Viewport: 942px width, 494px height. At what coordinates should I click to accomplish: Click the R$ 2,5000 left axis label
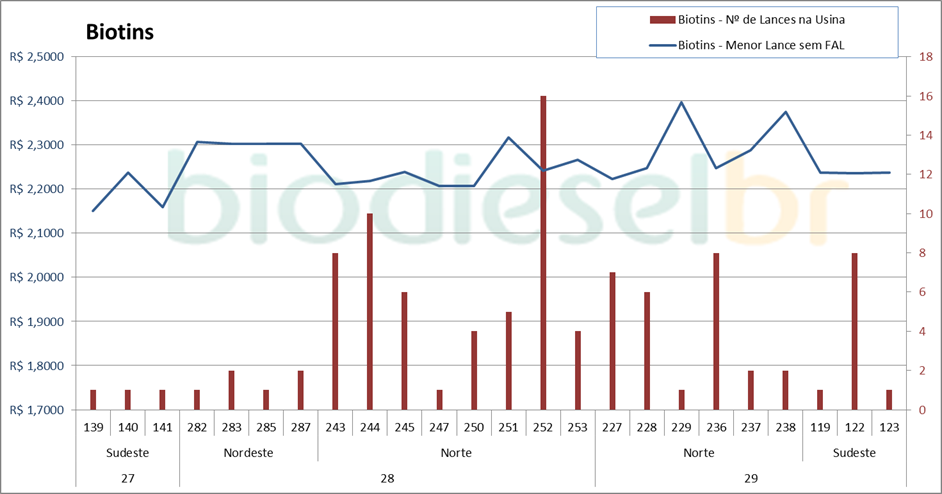pyautogui.click(x=36, y=57)
